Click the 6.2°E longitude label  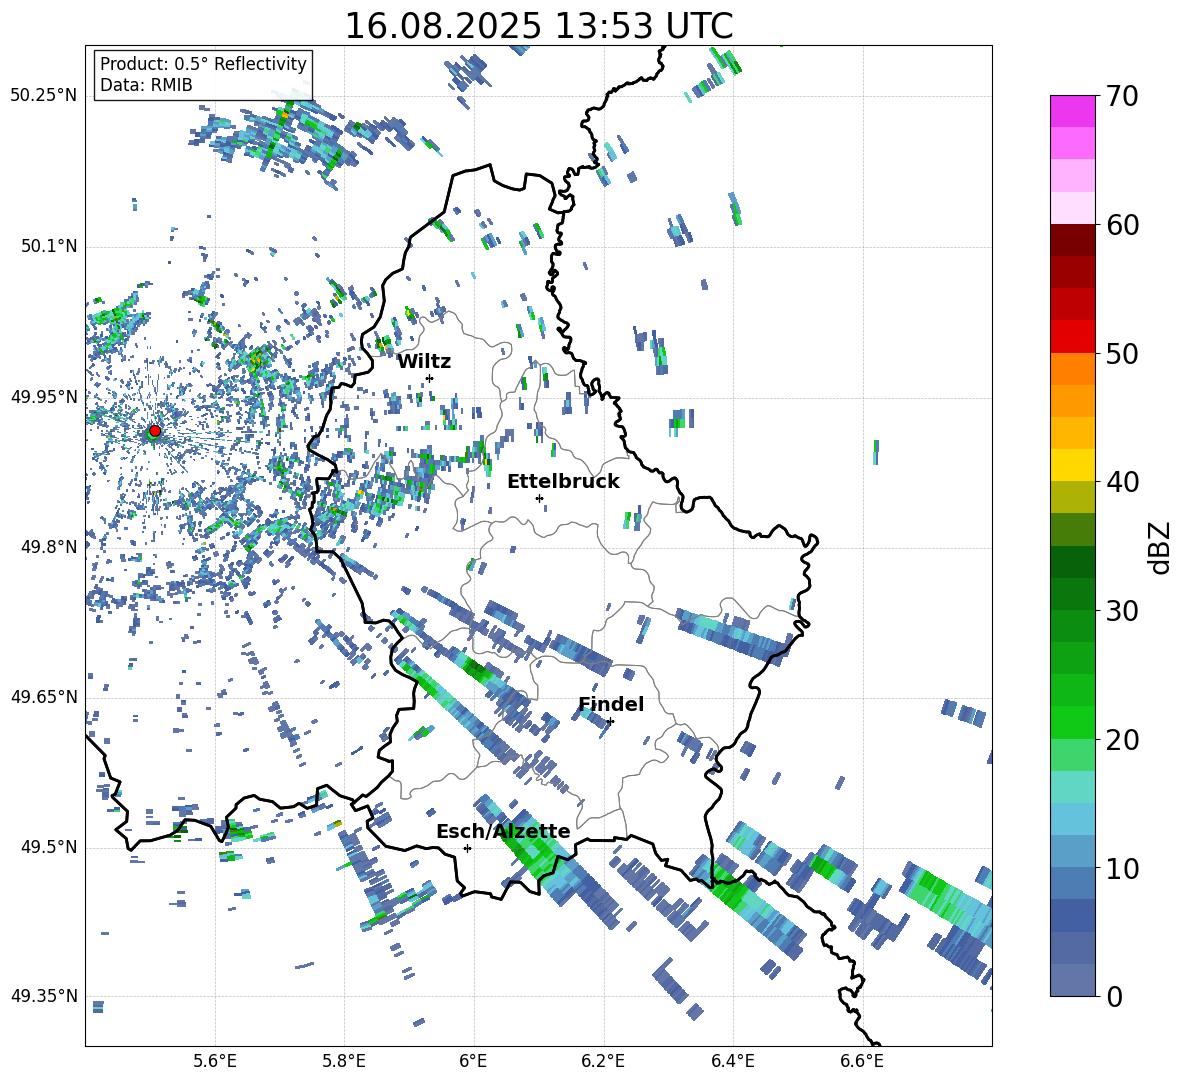pos(603,1061)
